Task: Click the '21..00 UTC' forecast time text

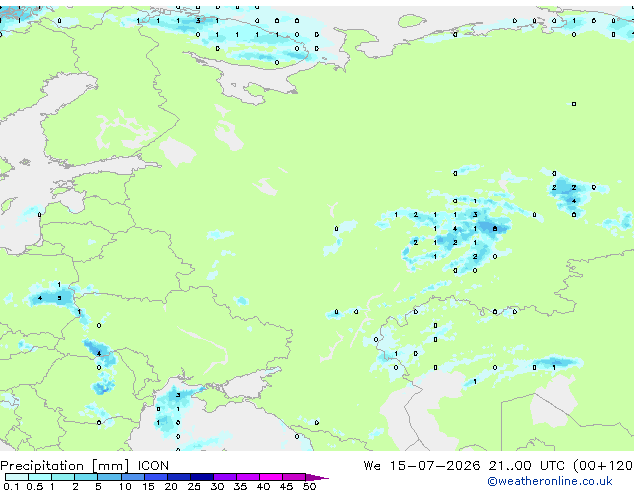Action: coord(526,466)
